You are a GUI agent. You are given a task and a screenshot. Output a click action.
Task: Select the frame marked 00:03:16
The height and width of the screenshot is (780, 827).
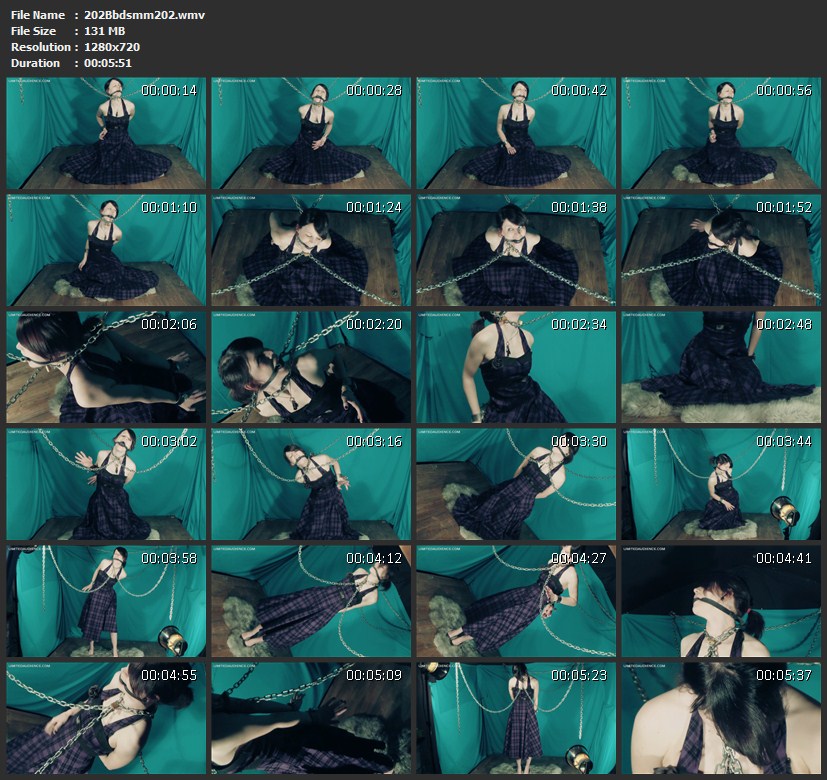point(311,484)
